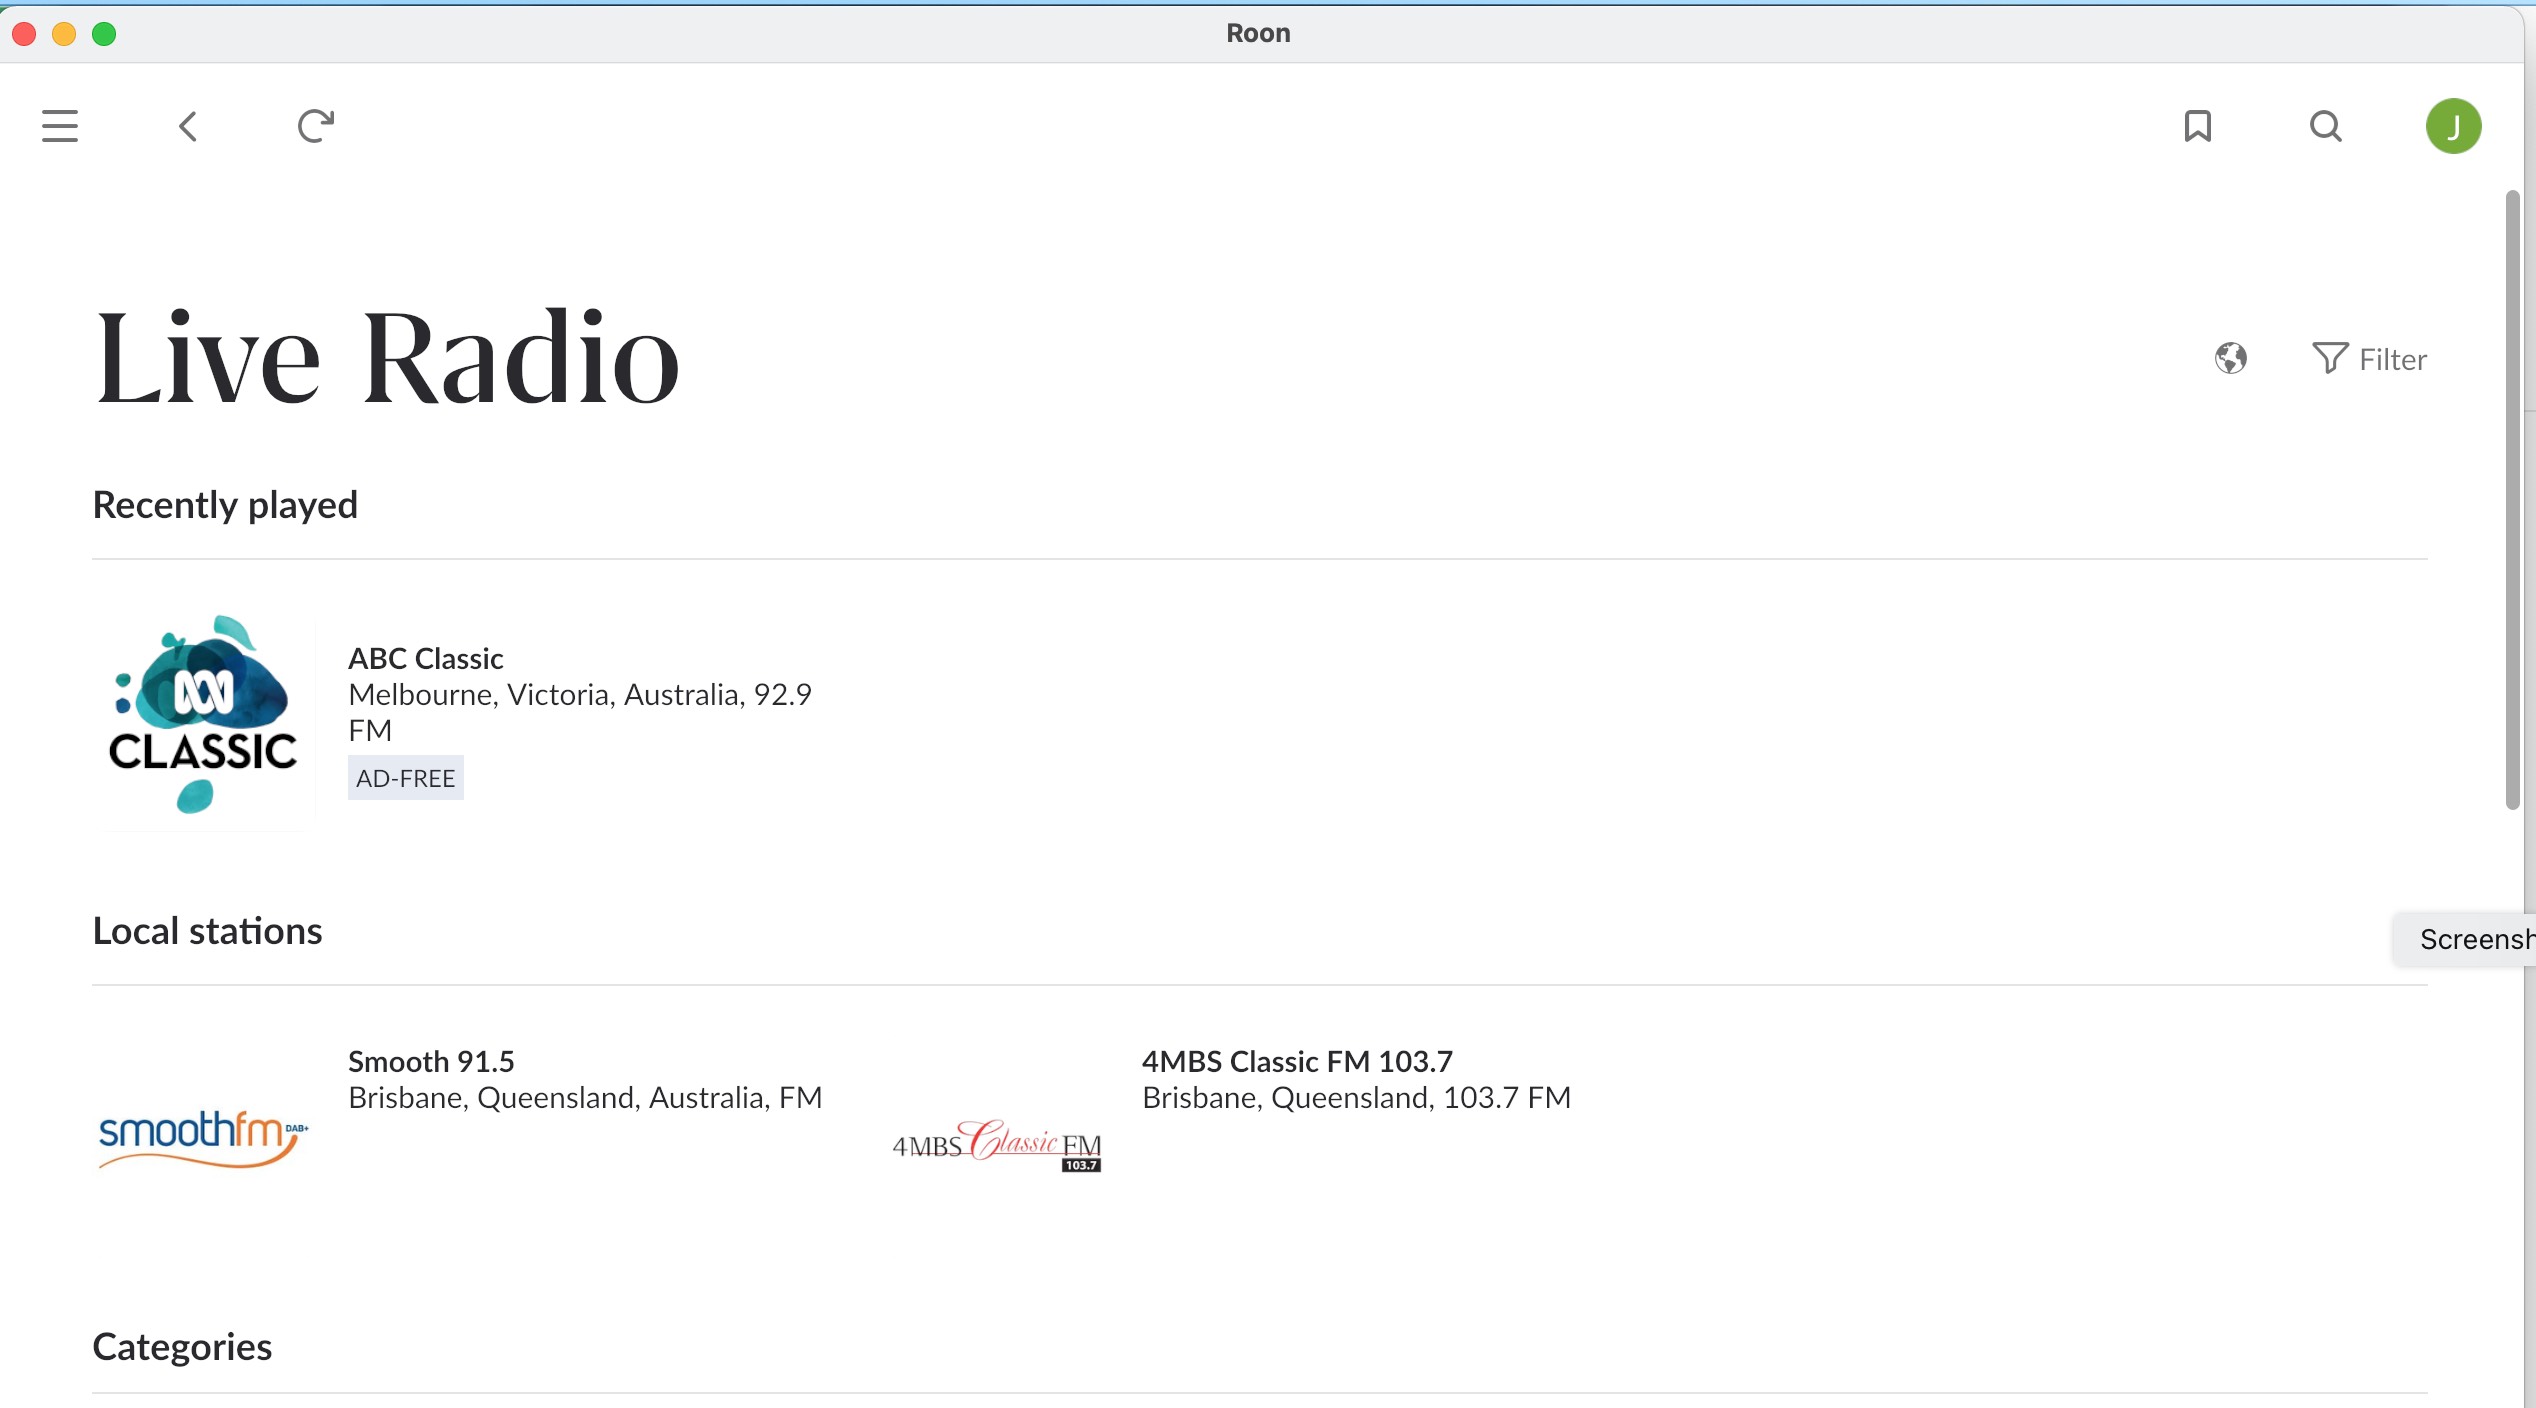Select the globe region icon
Screen dimensions: 2536x1408
coord(2232,358)
